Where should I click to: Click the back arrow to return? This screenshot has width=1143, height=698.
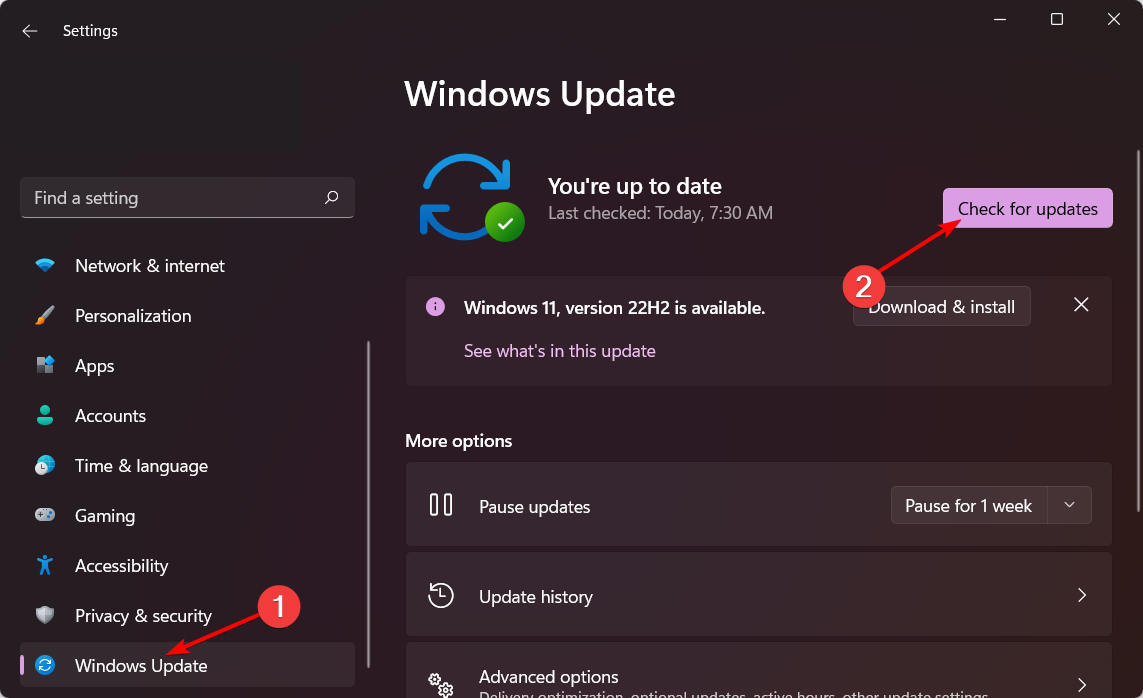(29, 30)
